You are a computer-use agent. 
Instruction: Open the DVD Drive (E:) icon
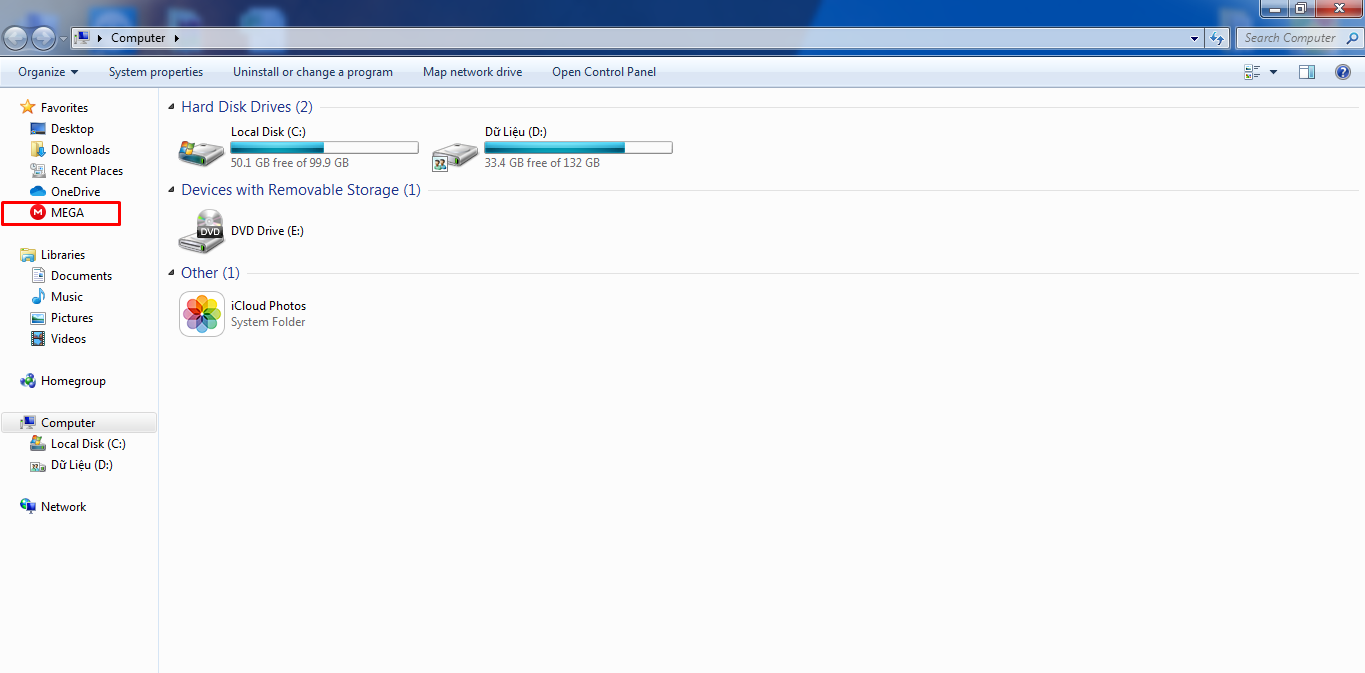pyautogui.click(x=202, y=231)
